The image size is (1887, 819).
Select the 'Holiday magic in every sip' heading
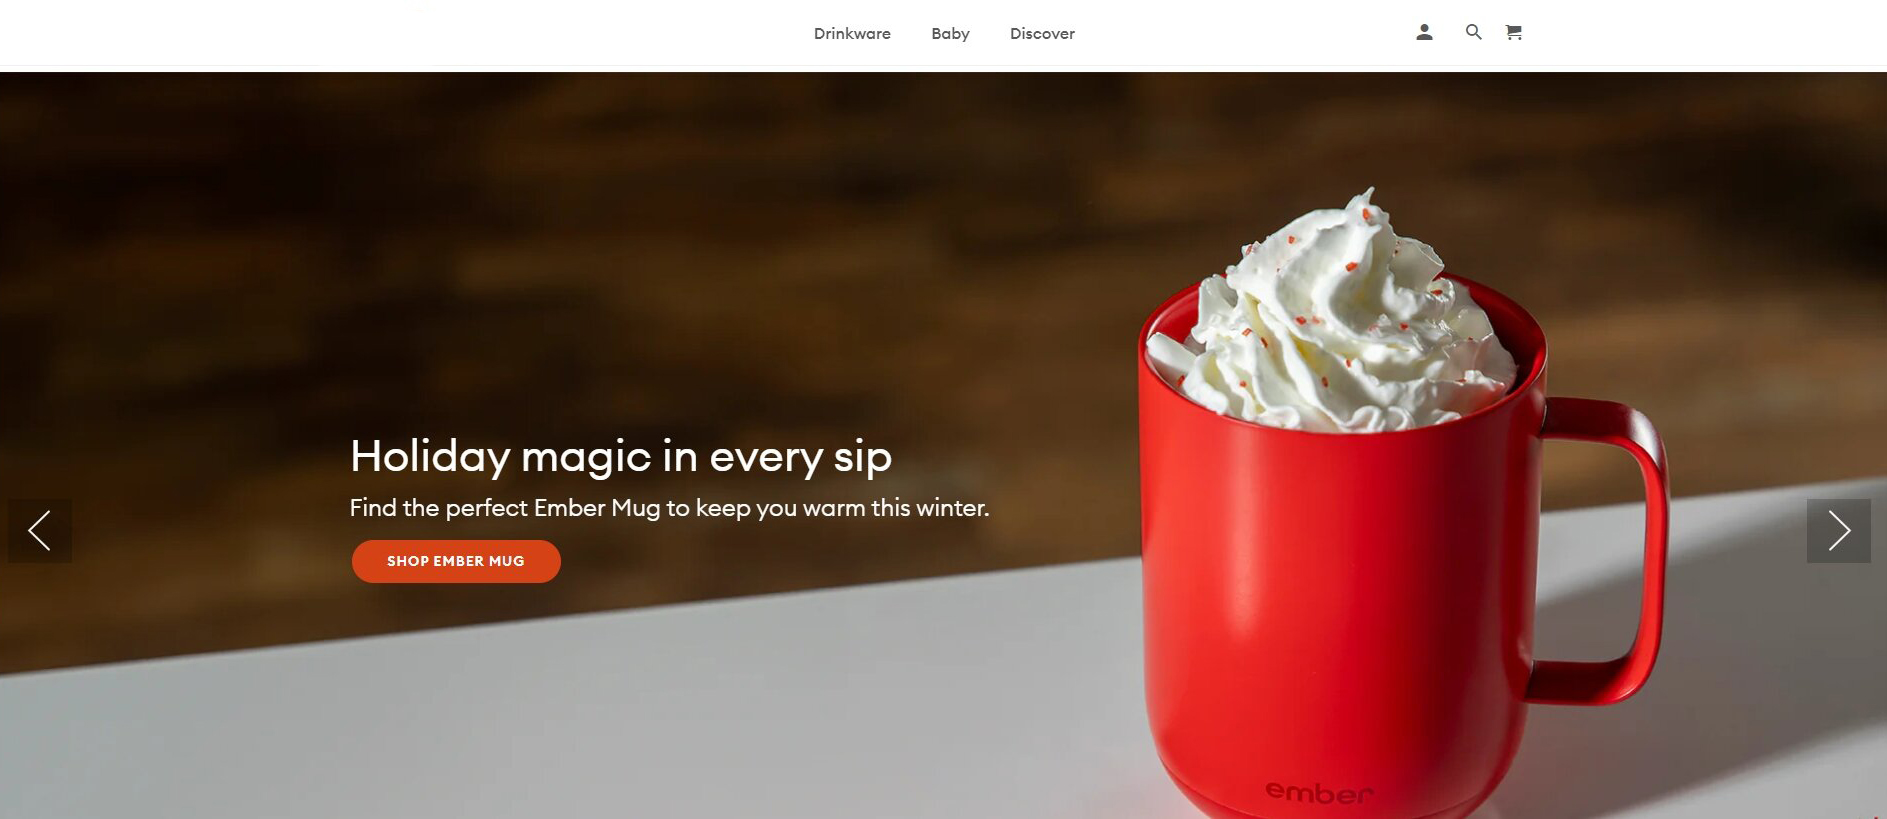pos(620,456)
